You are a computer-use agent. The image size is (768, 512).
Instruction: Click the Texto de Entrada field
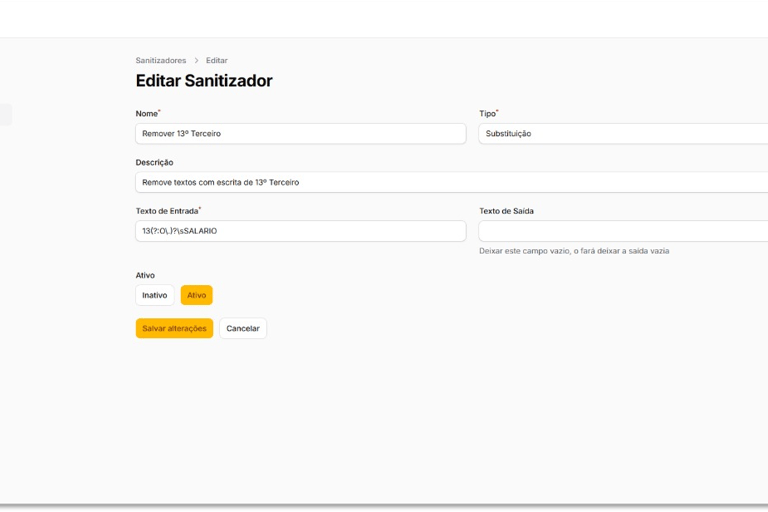click(x=301, y=231)
